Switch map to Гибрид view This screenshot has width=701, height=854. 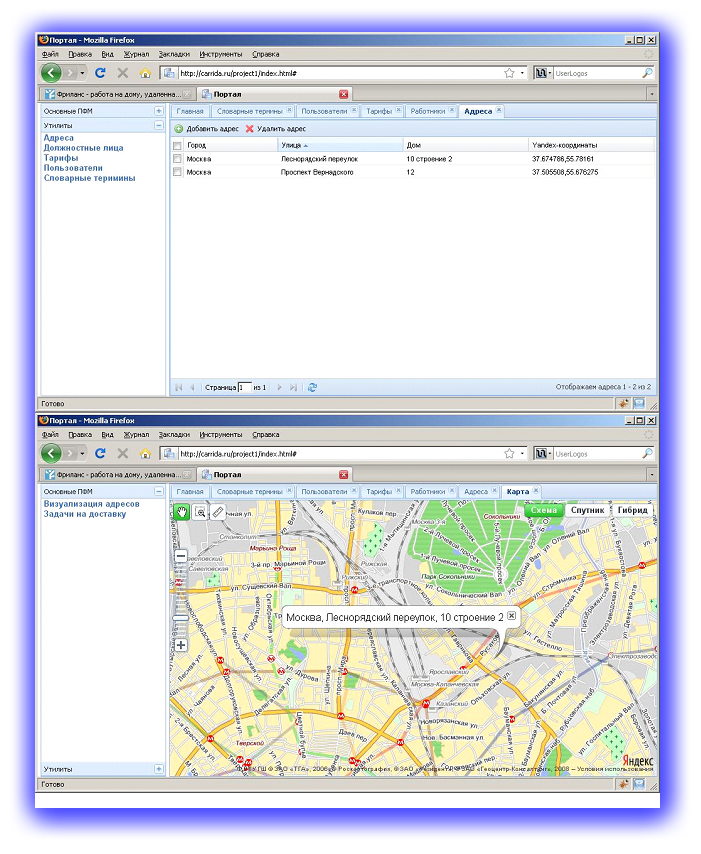[x=632, y=511]
